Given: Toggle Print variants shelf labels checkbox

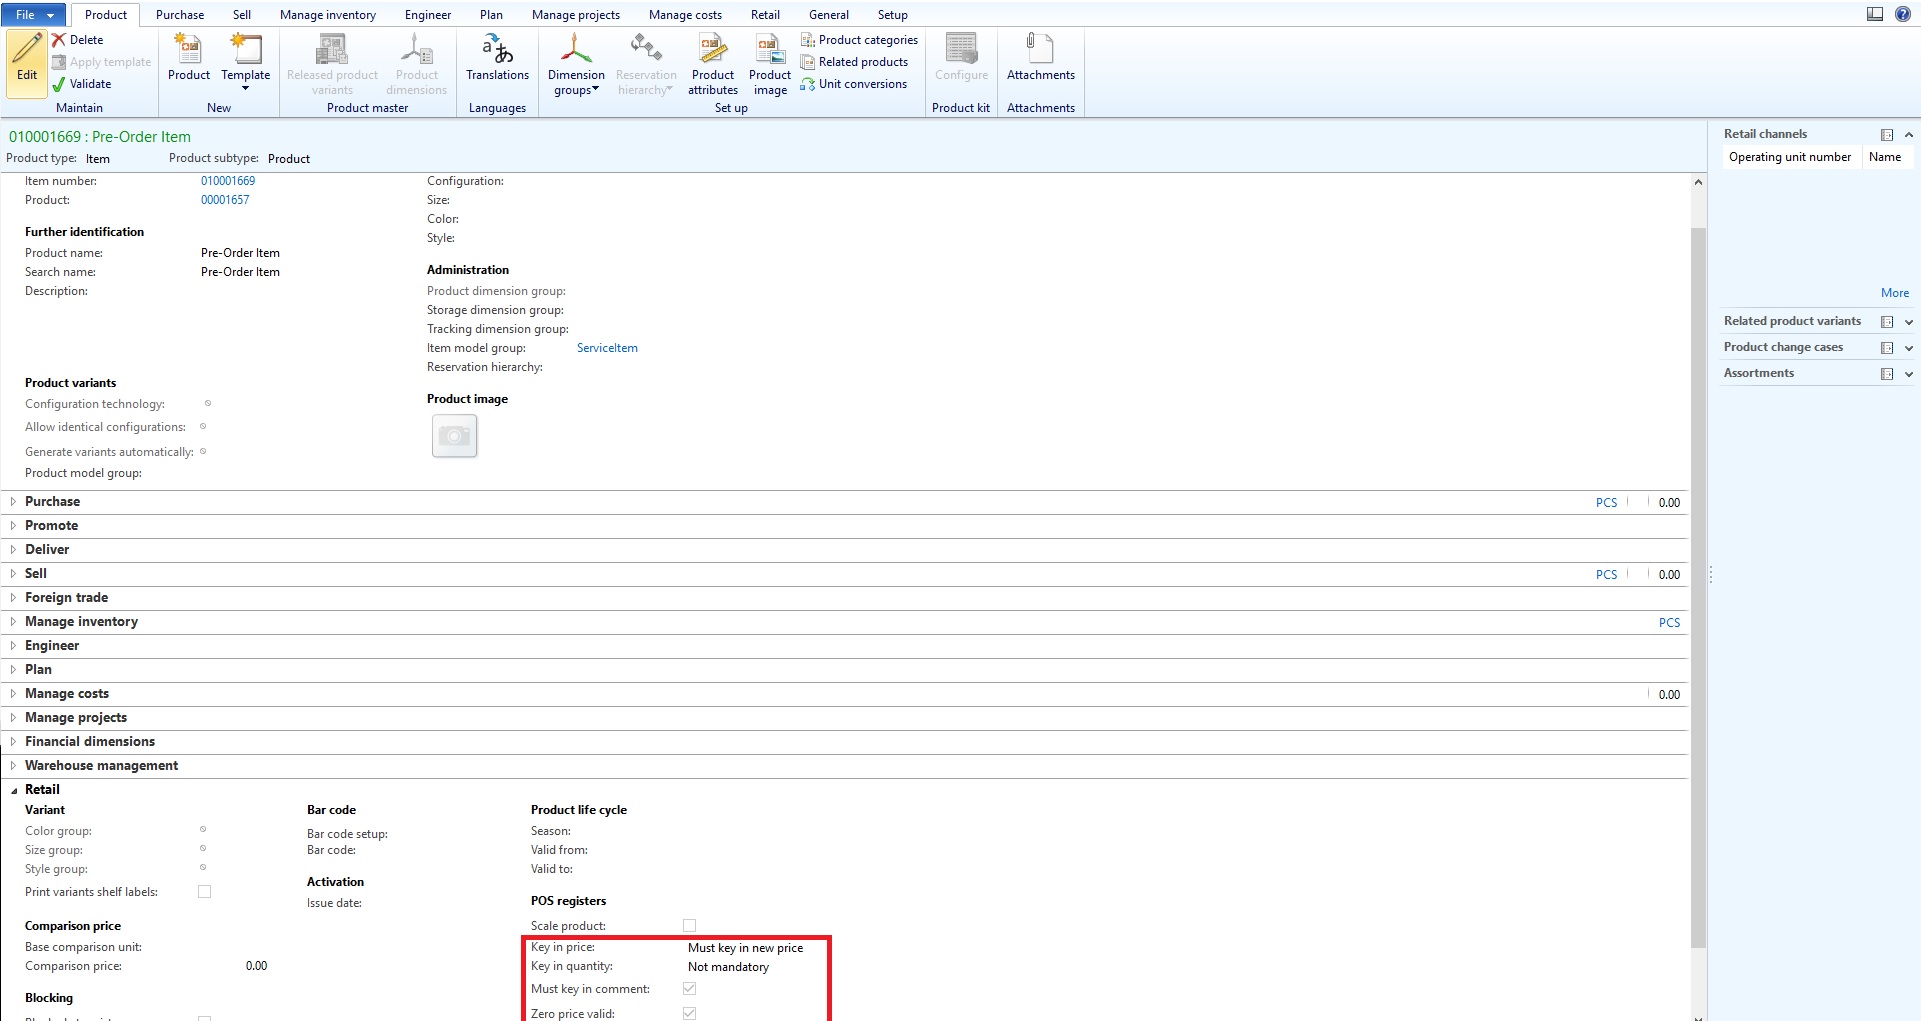Looking at the screenshot, I should click(x=205, y=891).
